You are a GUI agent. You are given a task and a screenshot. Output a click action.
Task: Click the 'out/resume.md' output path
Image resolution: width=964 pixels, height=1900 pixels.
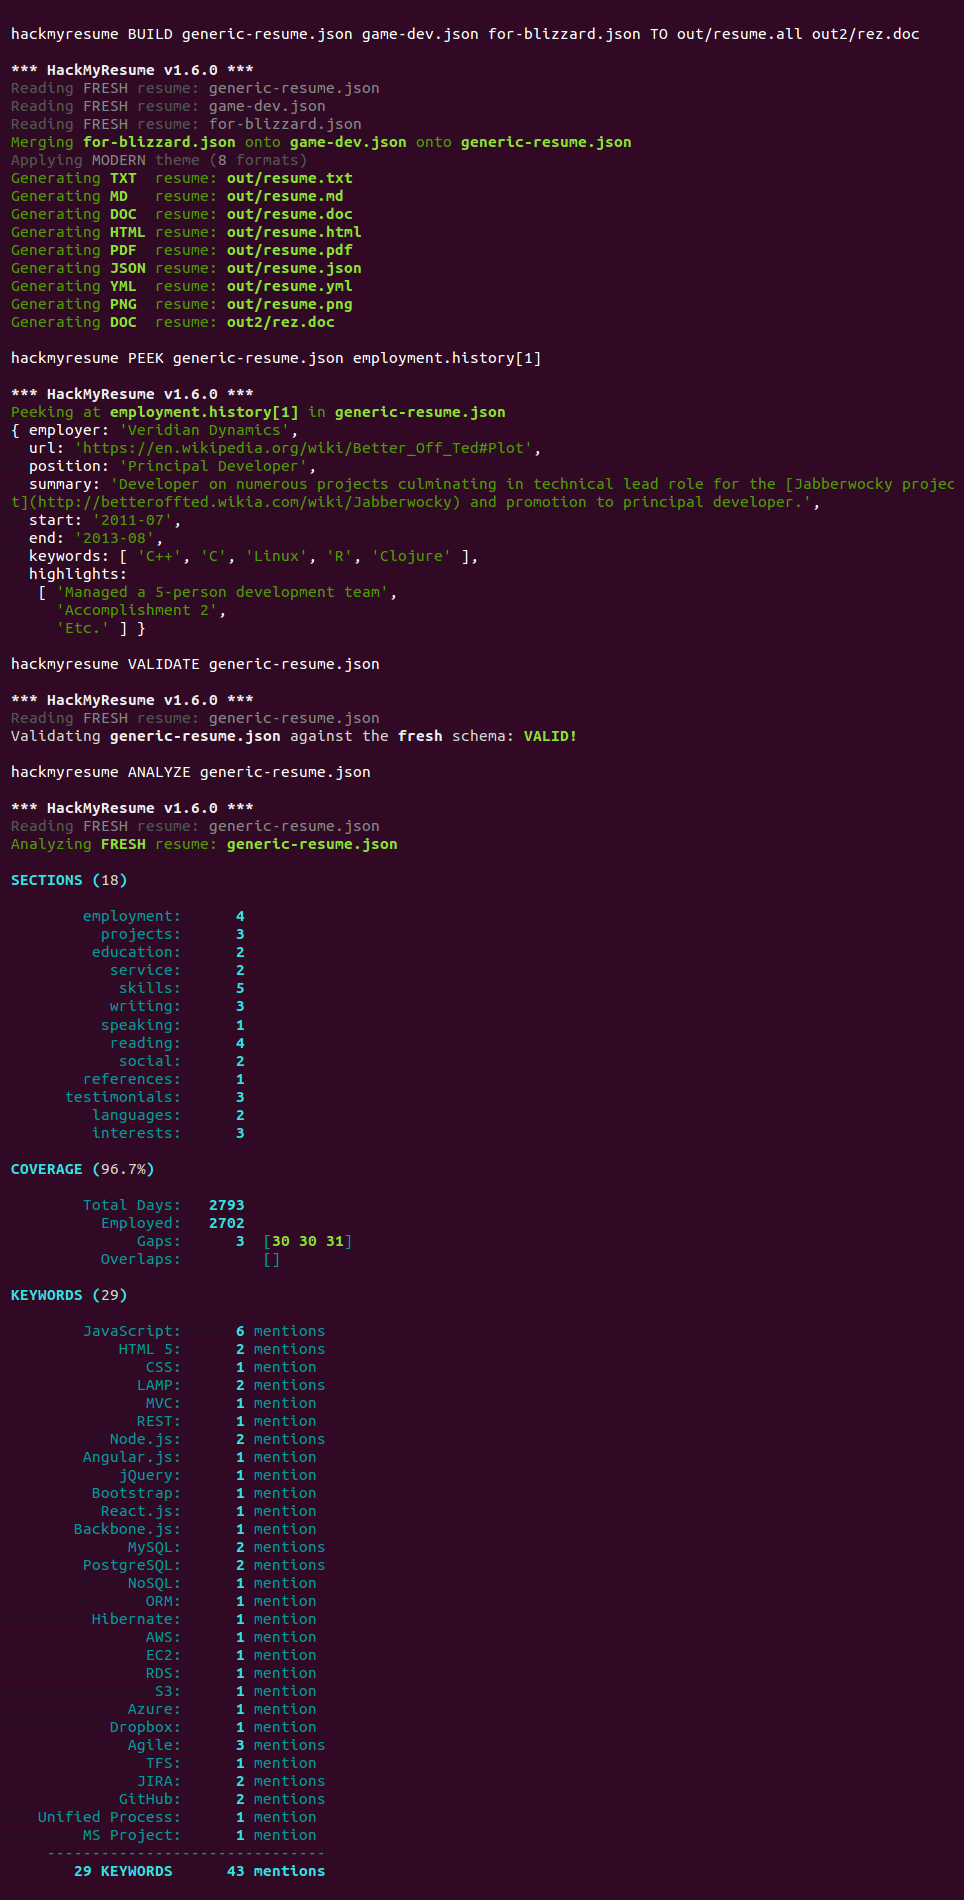tap(285, 196)
